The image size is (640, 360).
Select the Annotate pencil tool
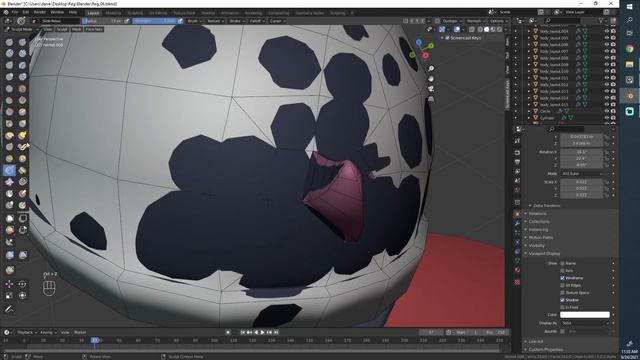click(9, 309)
